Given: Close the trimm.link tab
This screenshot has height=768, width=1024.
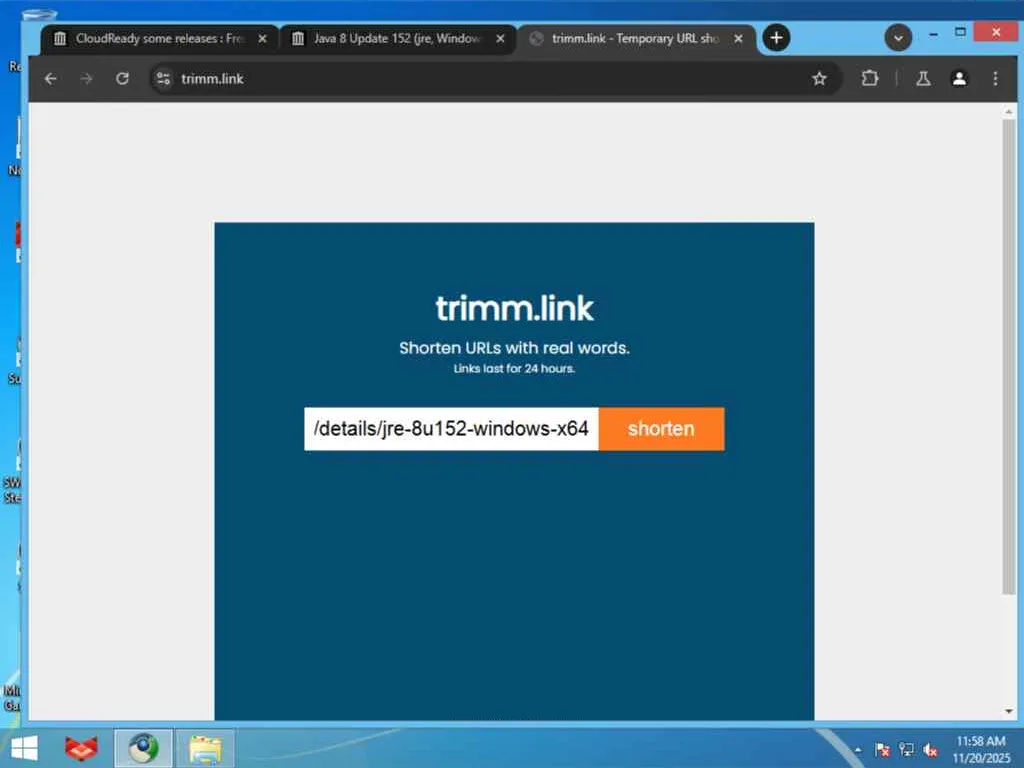Looking at the screenshot, I should [x=738, y=39].
